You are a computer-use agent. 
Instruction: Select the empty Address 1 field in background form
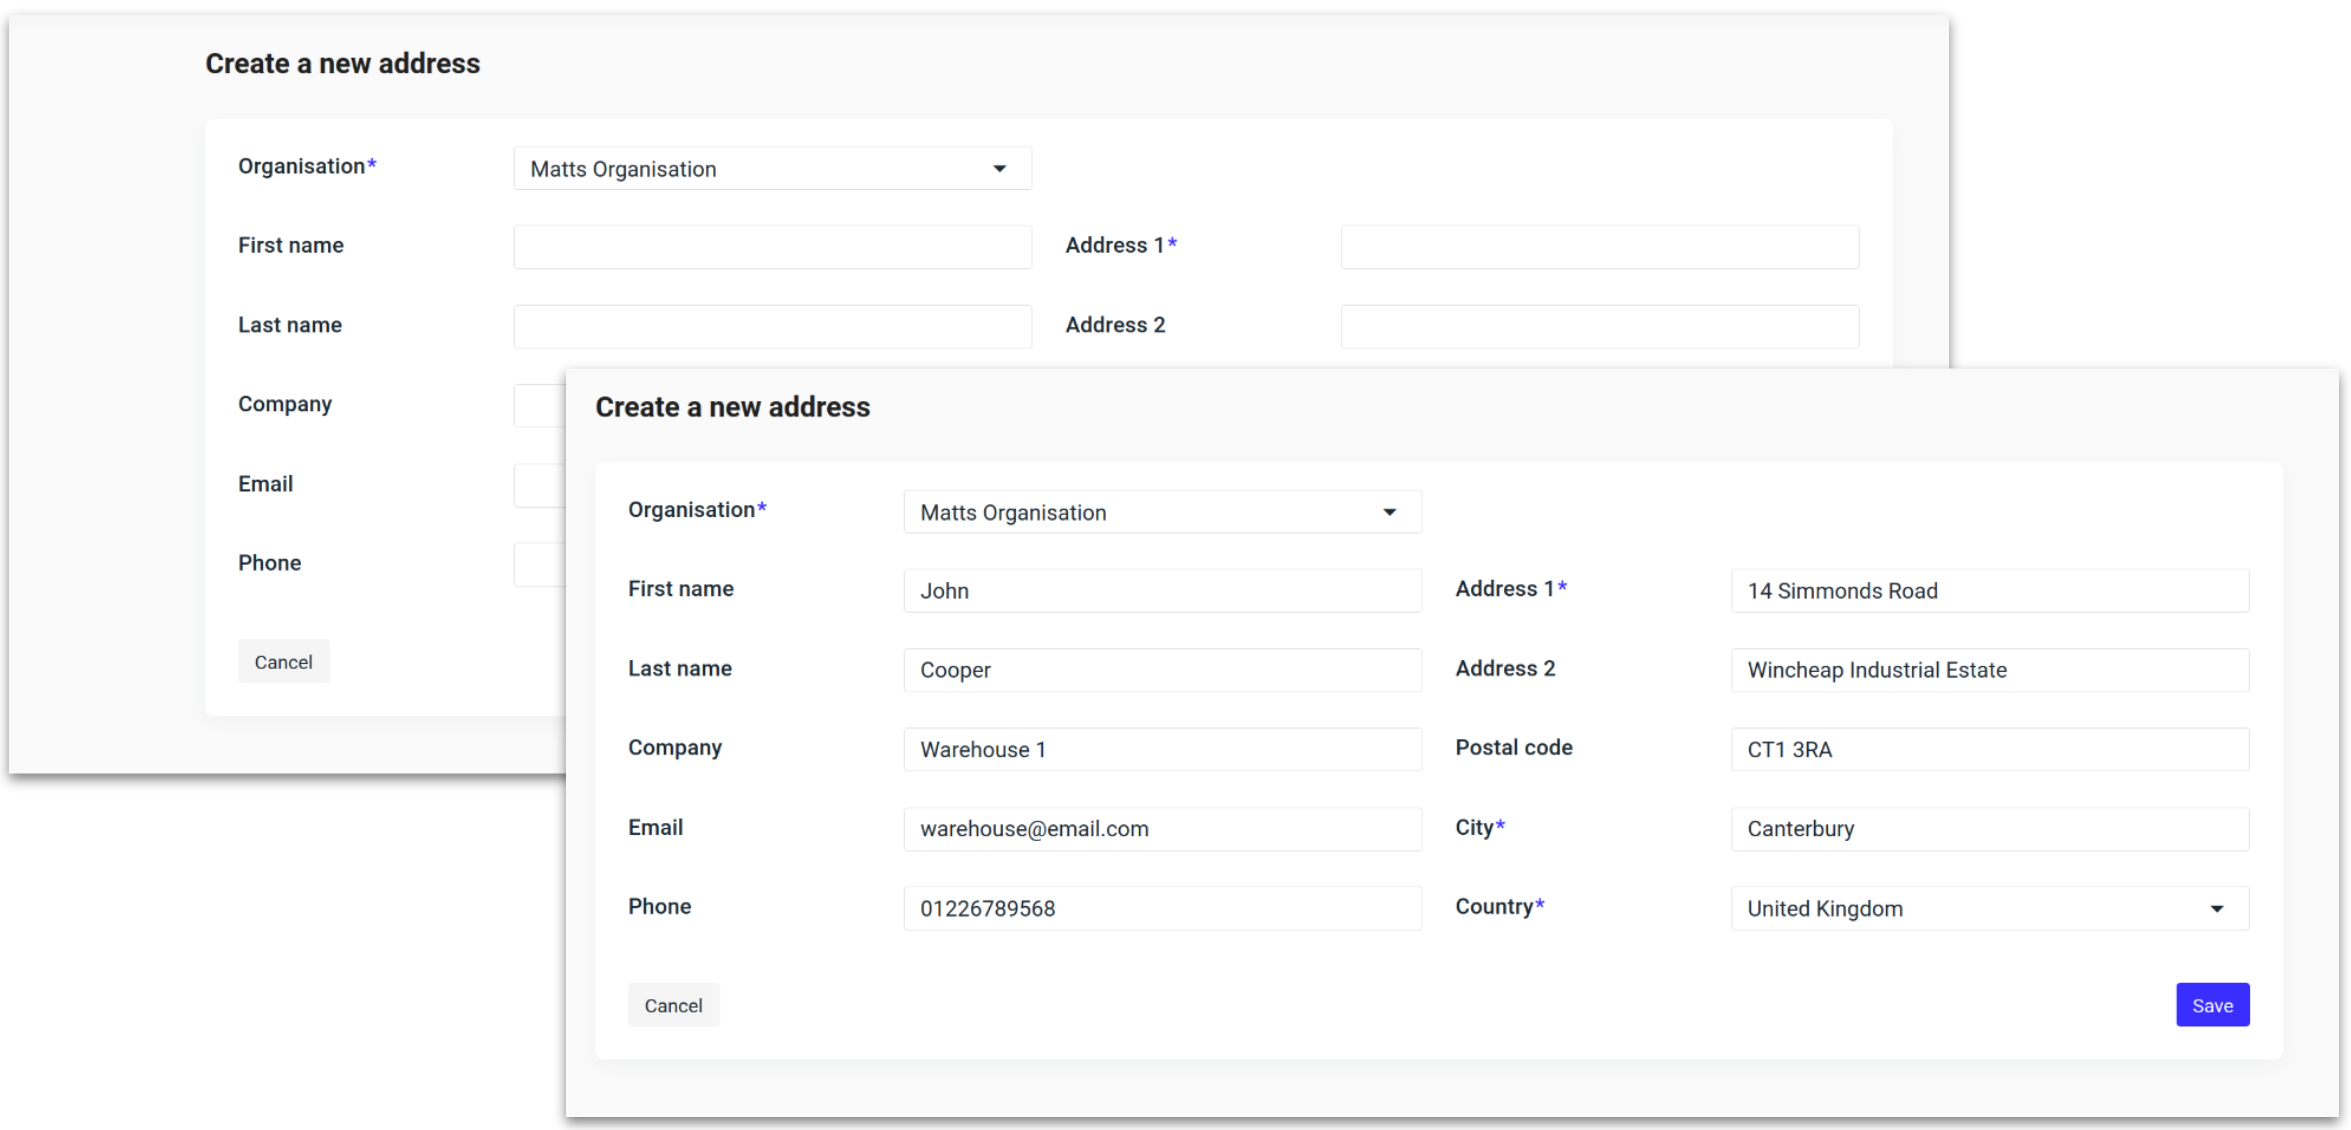(x=1597, y=246)
